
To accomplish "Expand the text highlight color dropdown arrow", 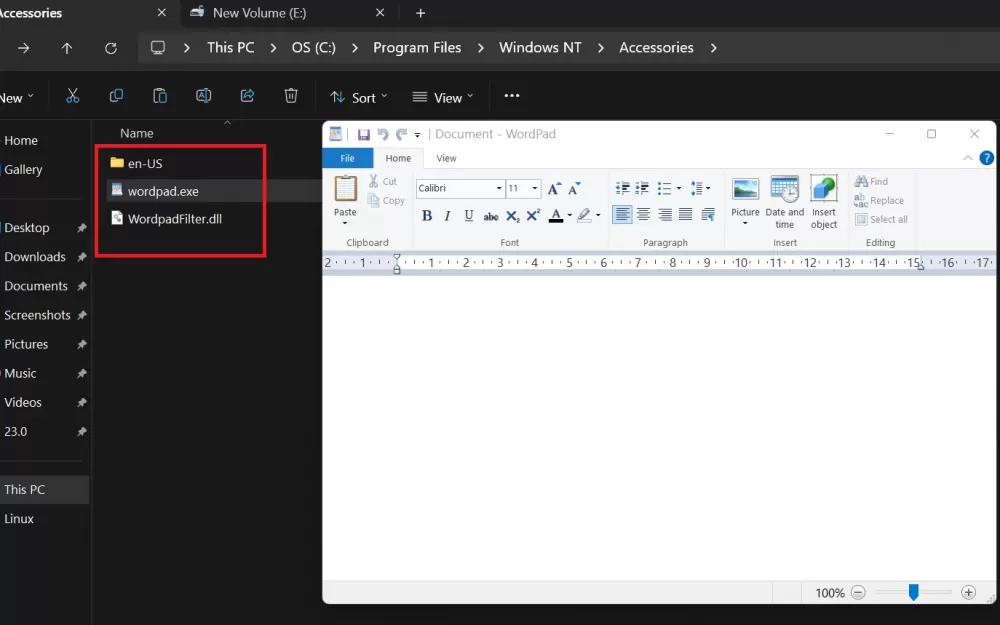I will click(598, 216).
